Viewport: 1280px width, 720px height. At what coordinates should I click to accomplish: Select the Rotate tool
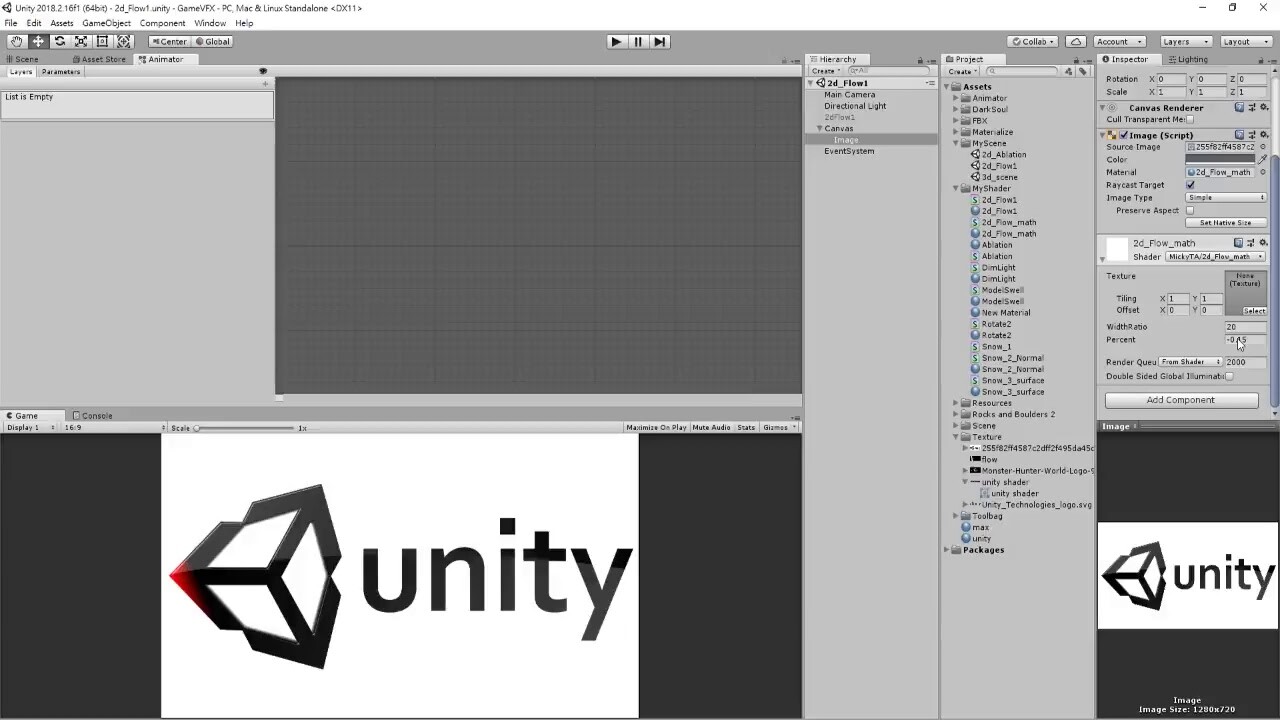click(59, 41)
